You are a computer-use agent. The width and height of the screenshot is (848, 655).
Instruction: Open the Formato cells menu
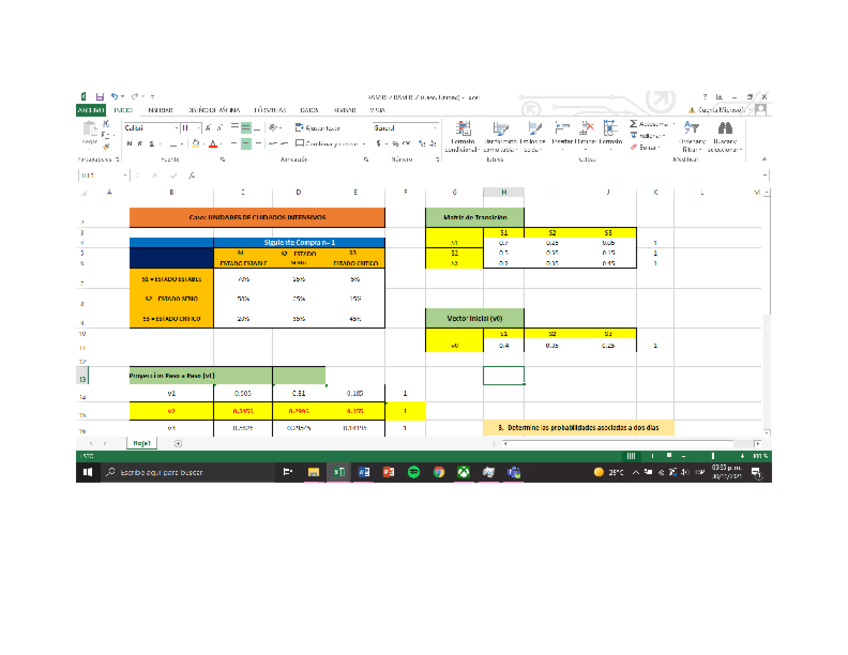(x=611, y=133)
